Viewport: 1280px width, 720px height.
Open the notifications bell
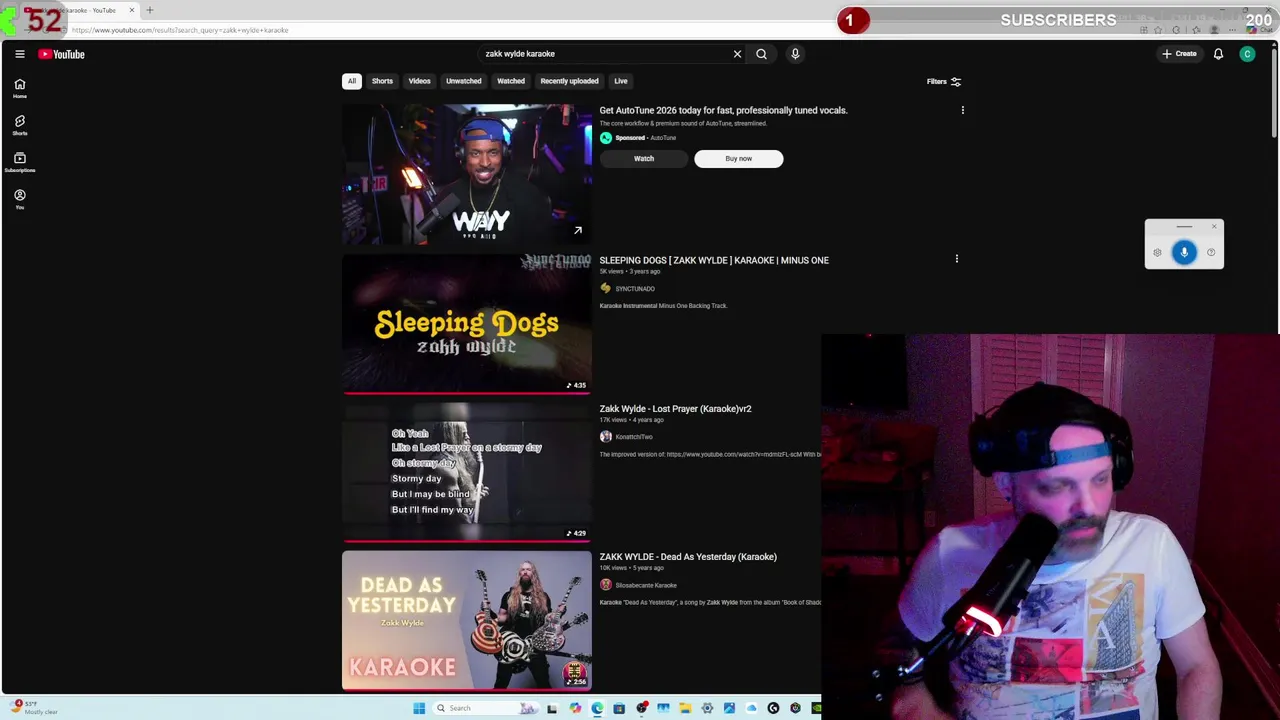(x=1218, y=54)
